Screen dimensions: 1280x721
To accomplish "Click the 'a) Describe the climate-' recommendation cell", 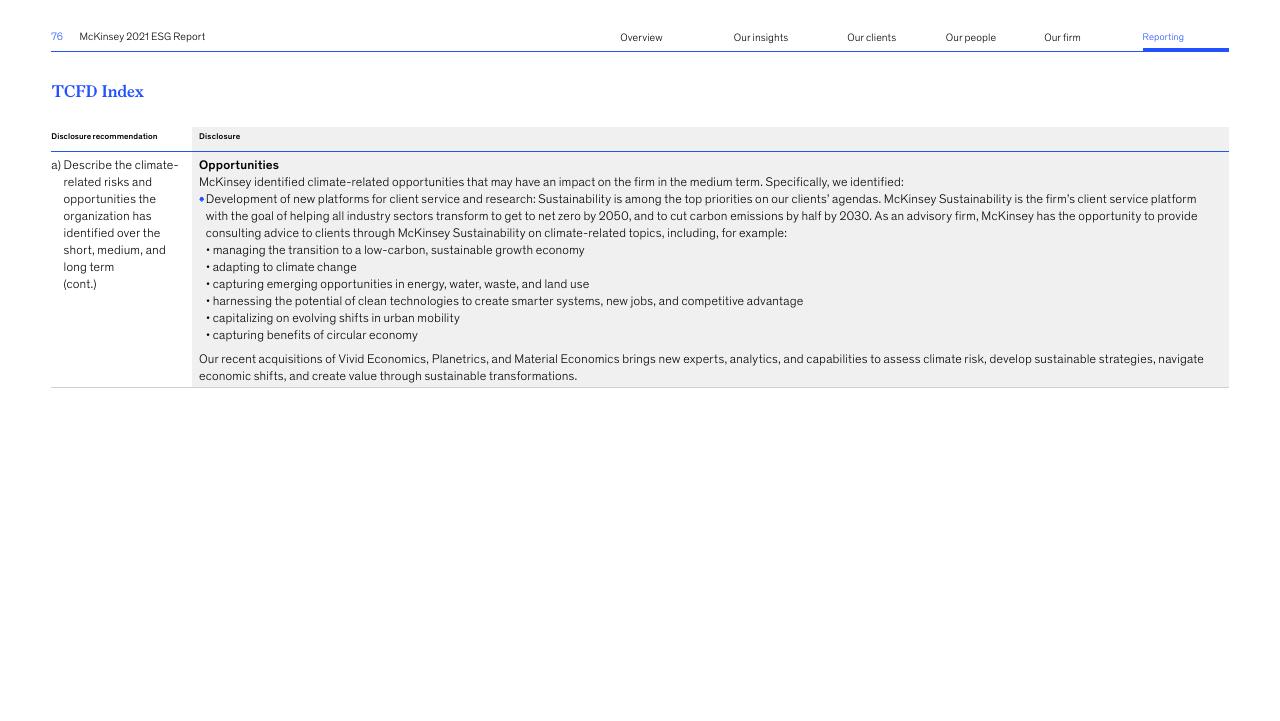I will (x=115, y=224).
